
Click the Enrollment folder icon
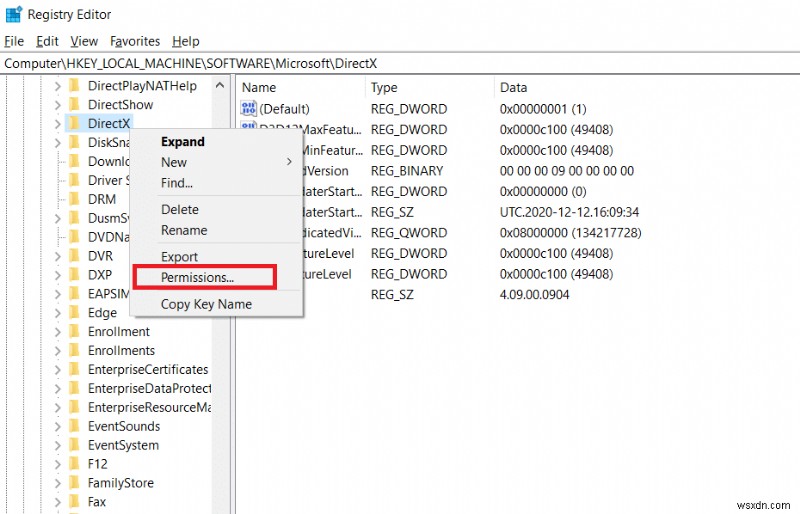pyautogui.click(x=74, y=331)
